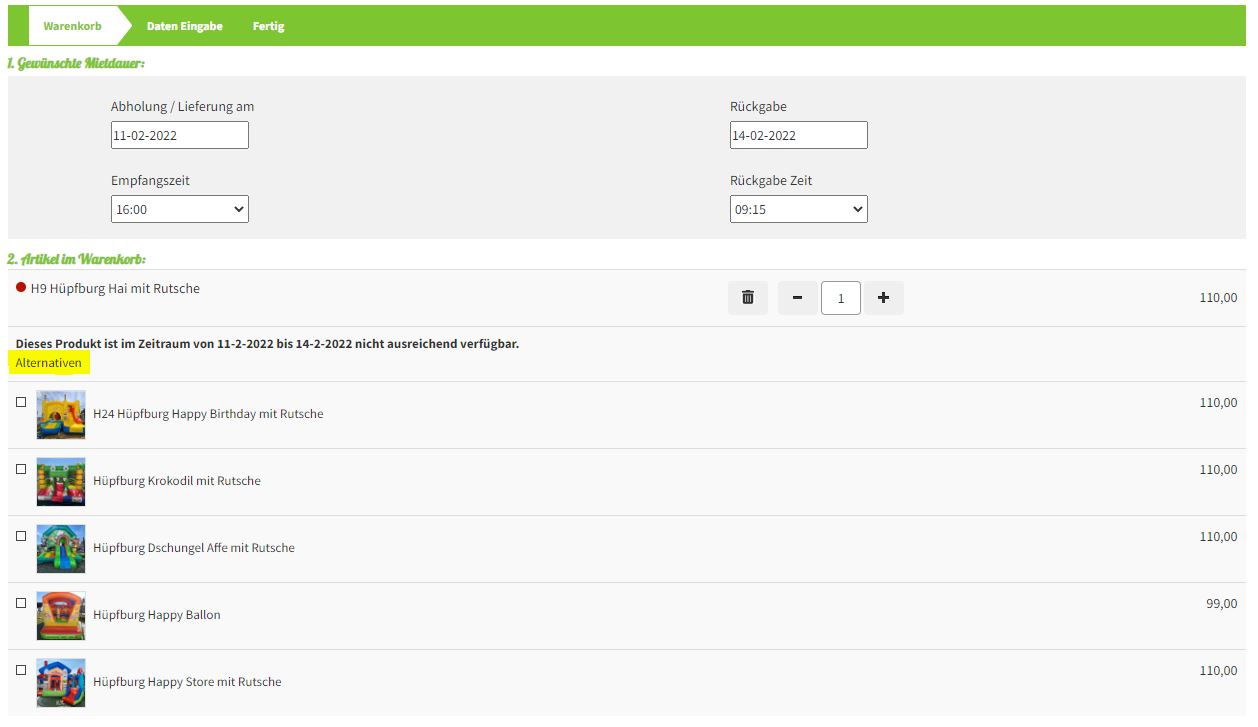Click the Abholung / Lieferung date field

point(179,135)
